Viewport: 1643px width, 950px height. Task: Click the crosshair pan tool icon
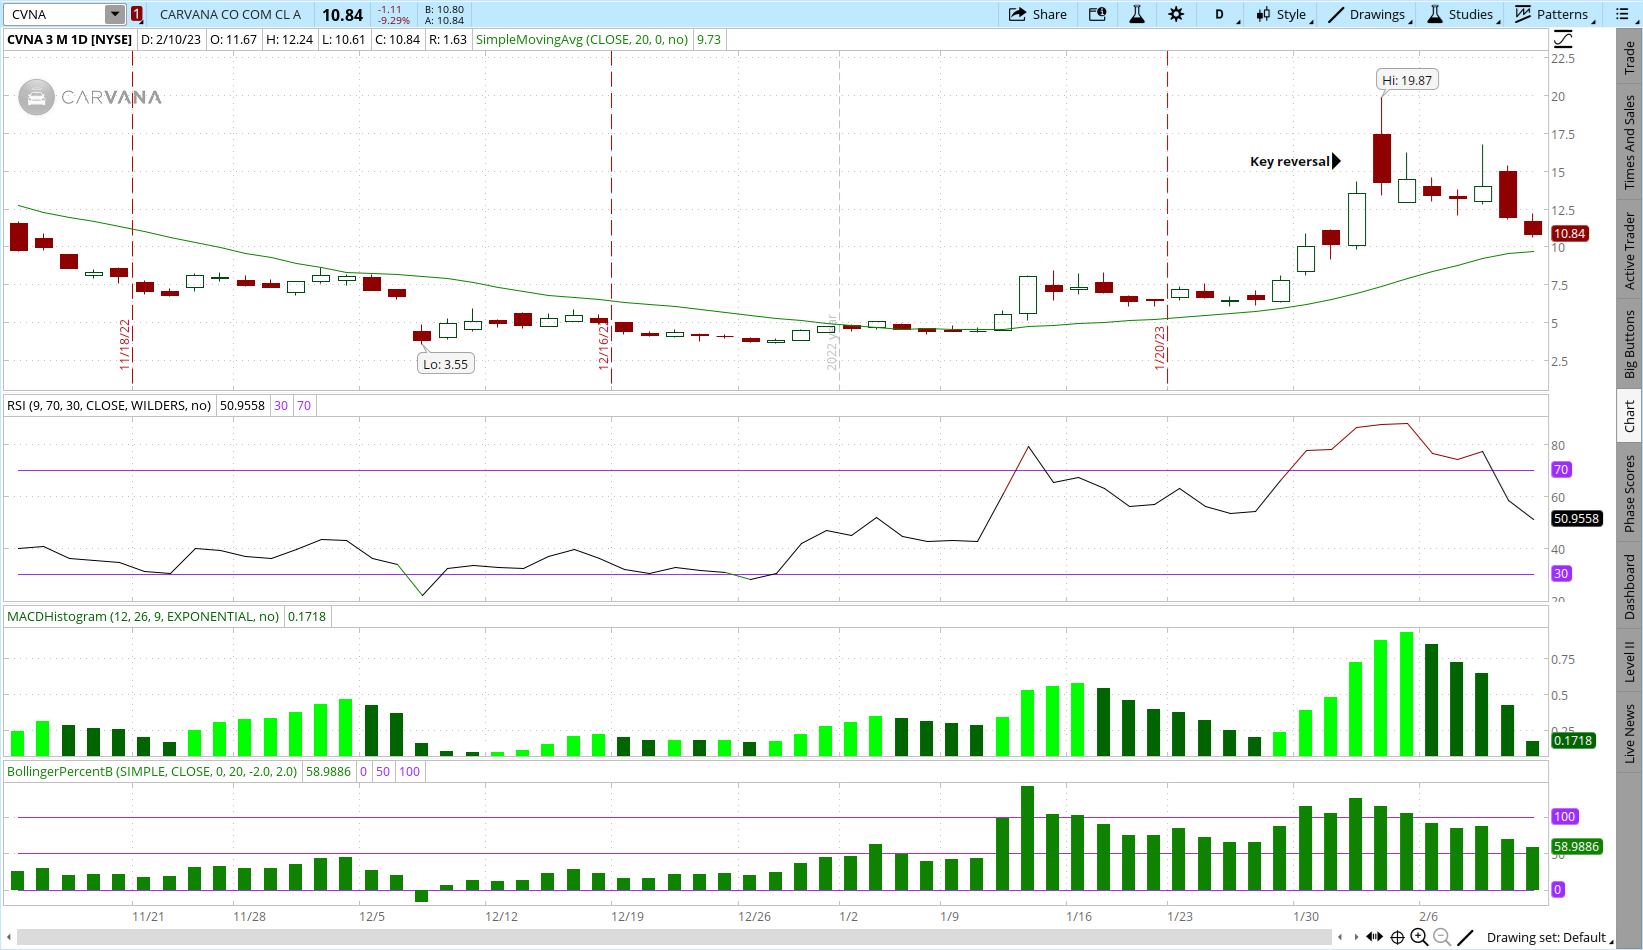coord(1397,937)
